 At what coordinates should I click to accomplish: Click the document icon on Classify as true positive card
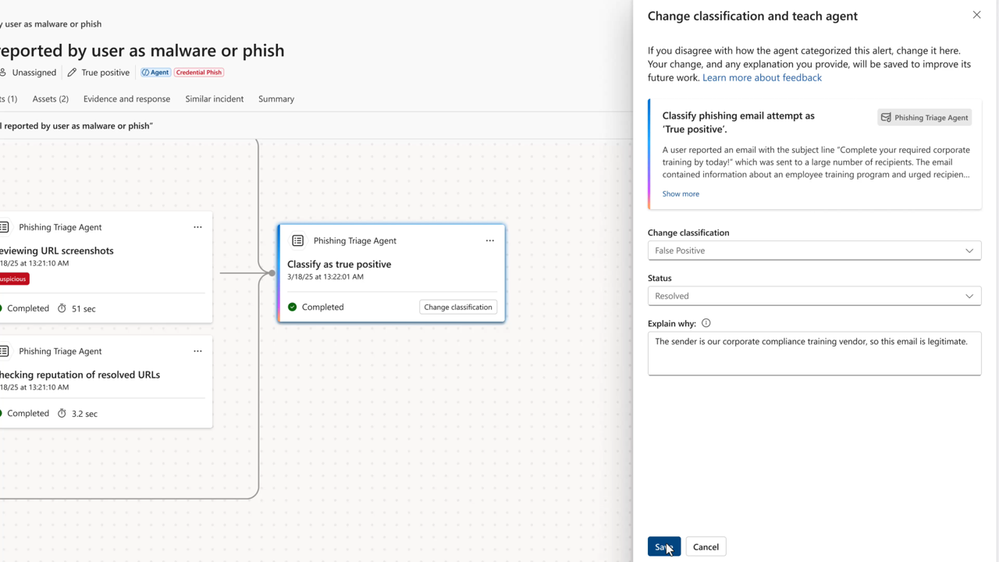click(298, 241)
